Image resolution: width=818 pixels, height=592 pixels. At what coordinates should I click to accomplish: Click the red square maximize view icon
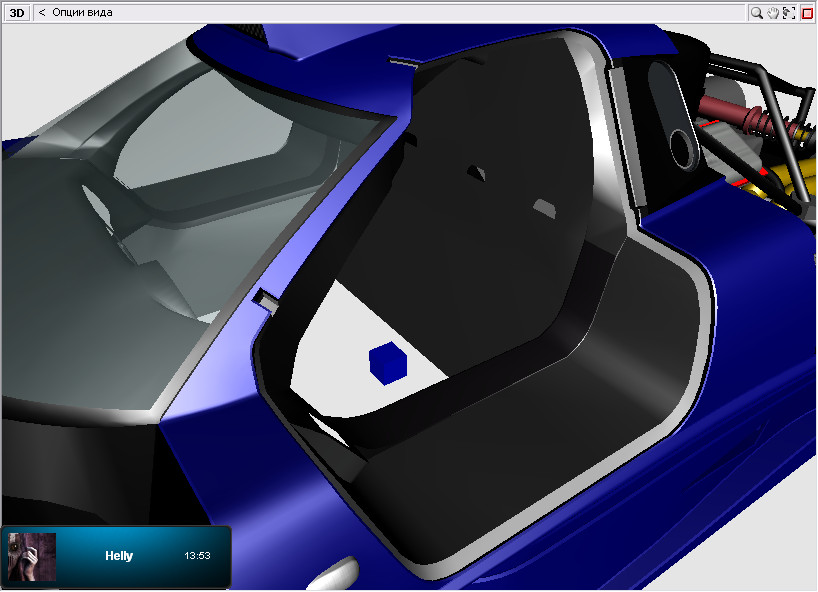(807, 13)
